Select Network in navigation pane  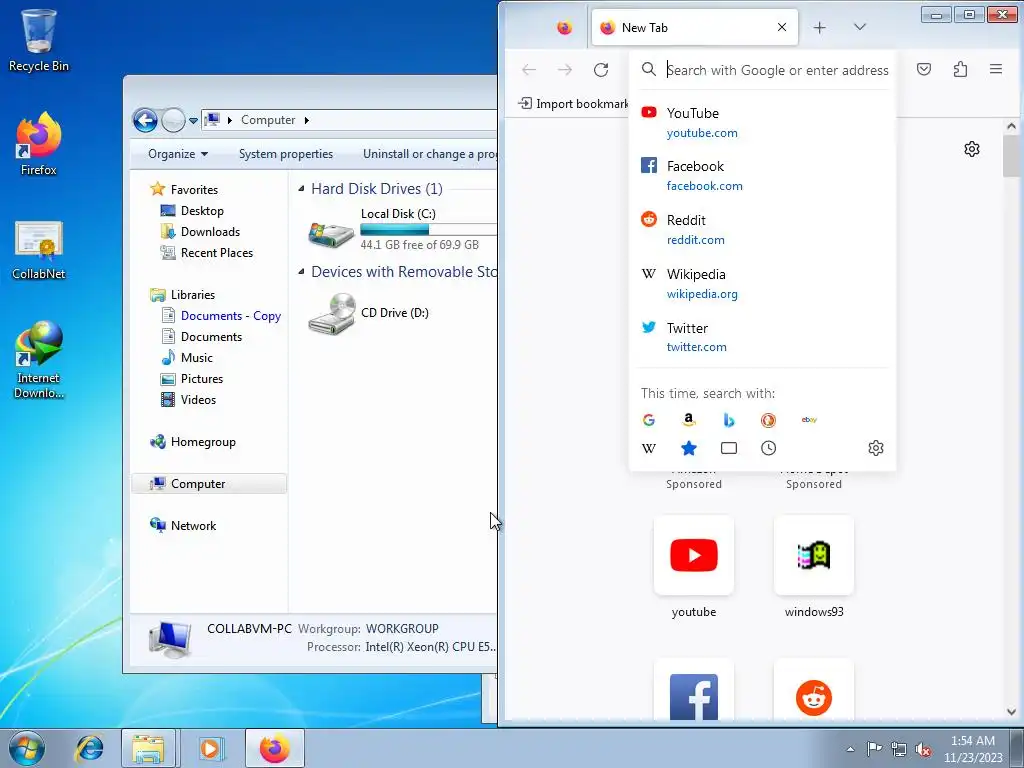(193, 526)
